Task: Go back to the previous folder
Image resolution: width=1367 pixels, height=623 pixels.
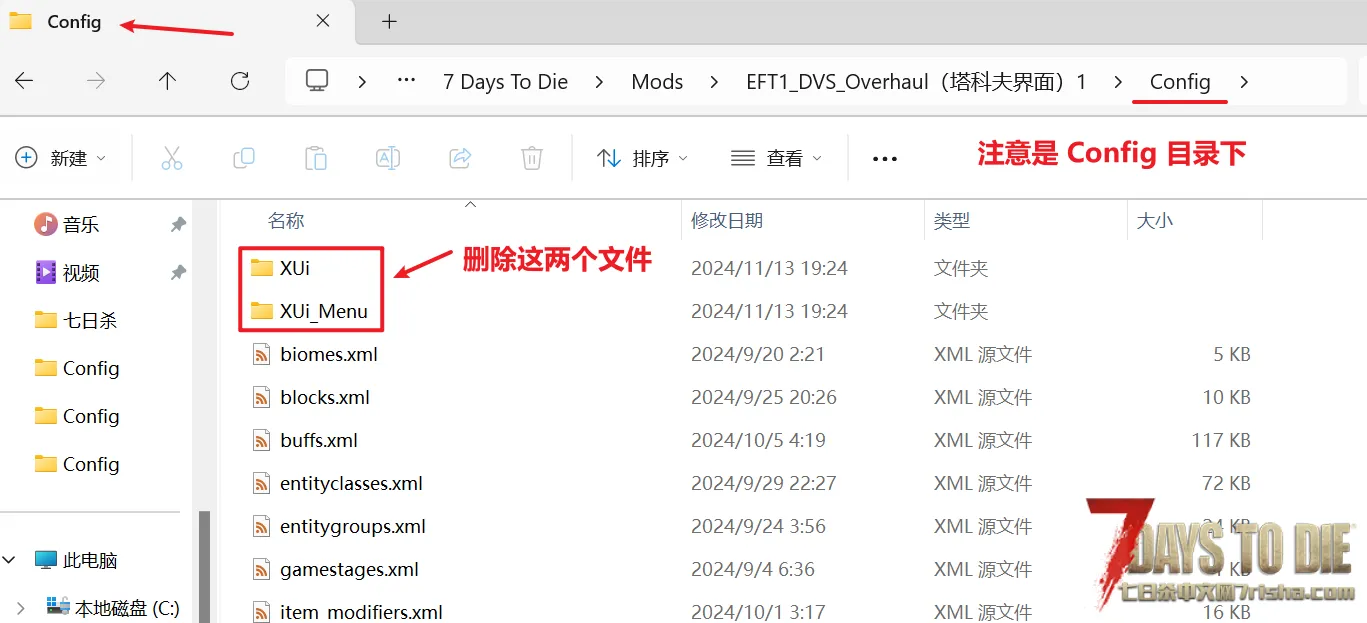Action: tap(25, 82)
